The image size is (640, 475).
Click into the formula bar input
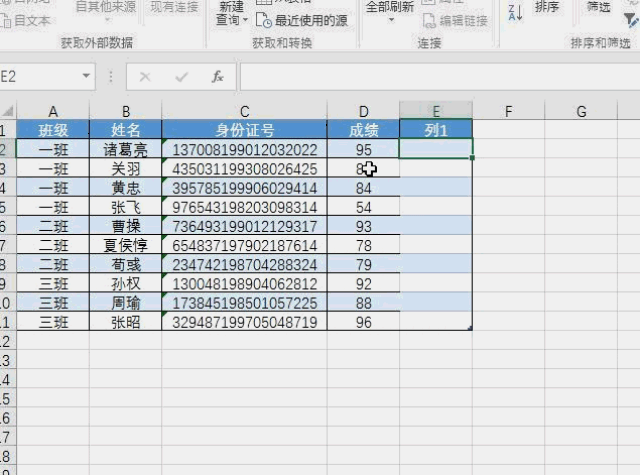click(x=440, y=77)
